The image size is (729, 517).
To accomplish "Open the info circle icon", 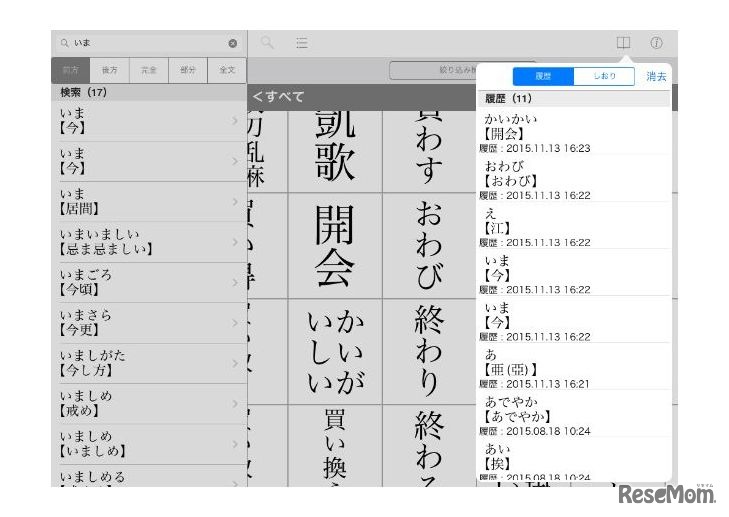I will (656, 43).
